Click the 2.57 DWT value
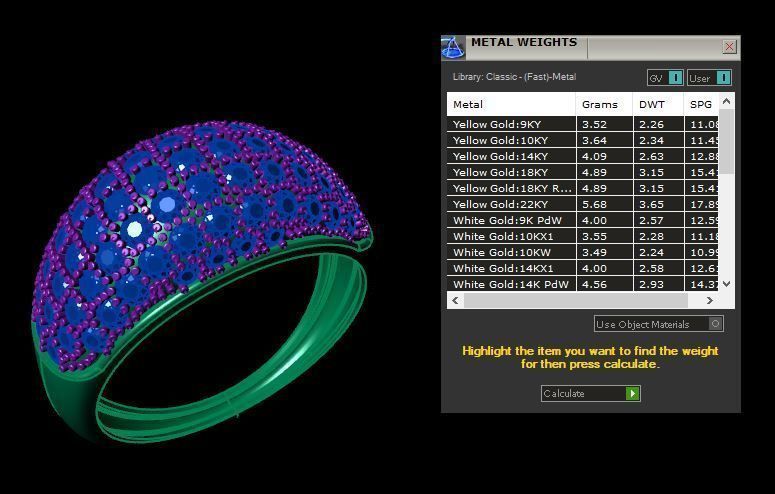 click(x=651, y=221)
